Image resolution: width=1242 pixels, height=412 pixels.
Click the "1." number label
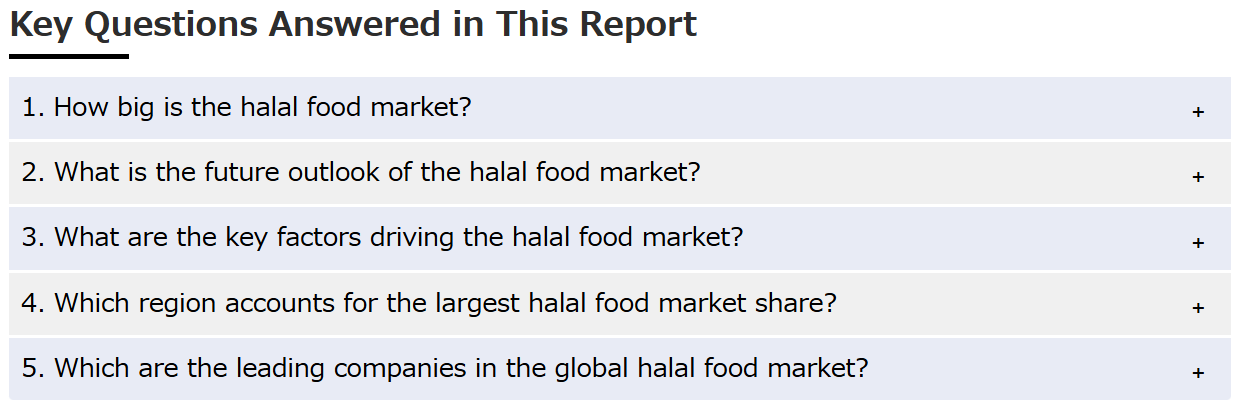(34, 107)
